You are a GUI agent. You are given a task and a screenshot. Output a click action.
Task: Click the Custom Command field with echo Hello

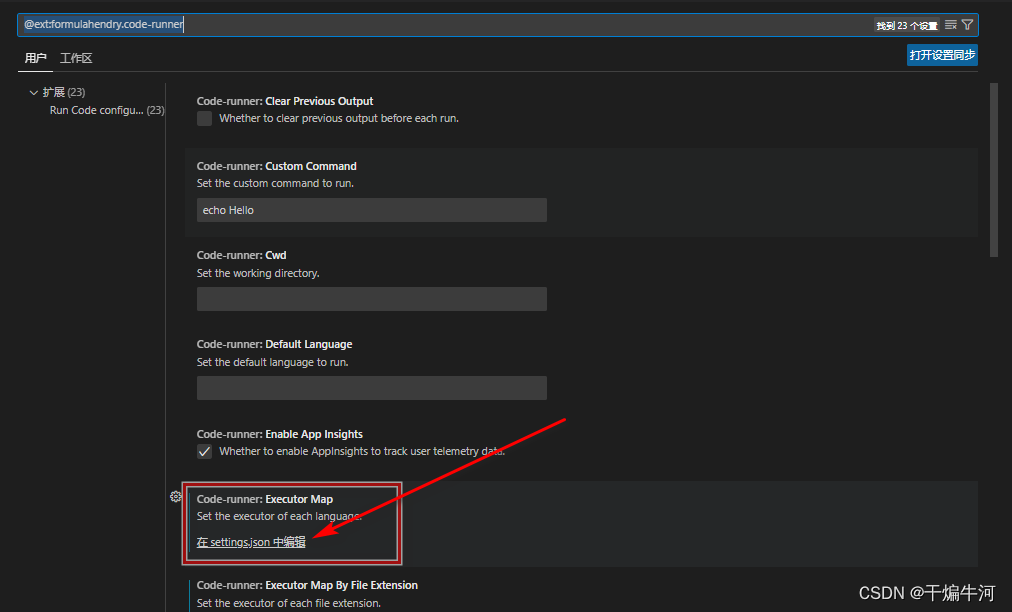tap(372, 210)
